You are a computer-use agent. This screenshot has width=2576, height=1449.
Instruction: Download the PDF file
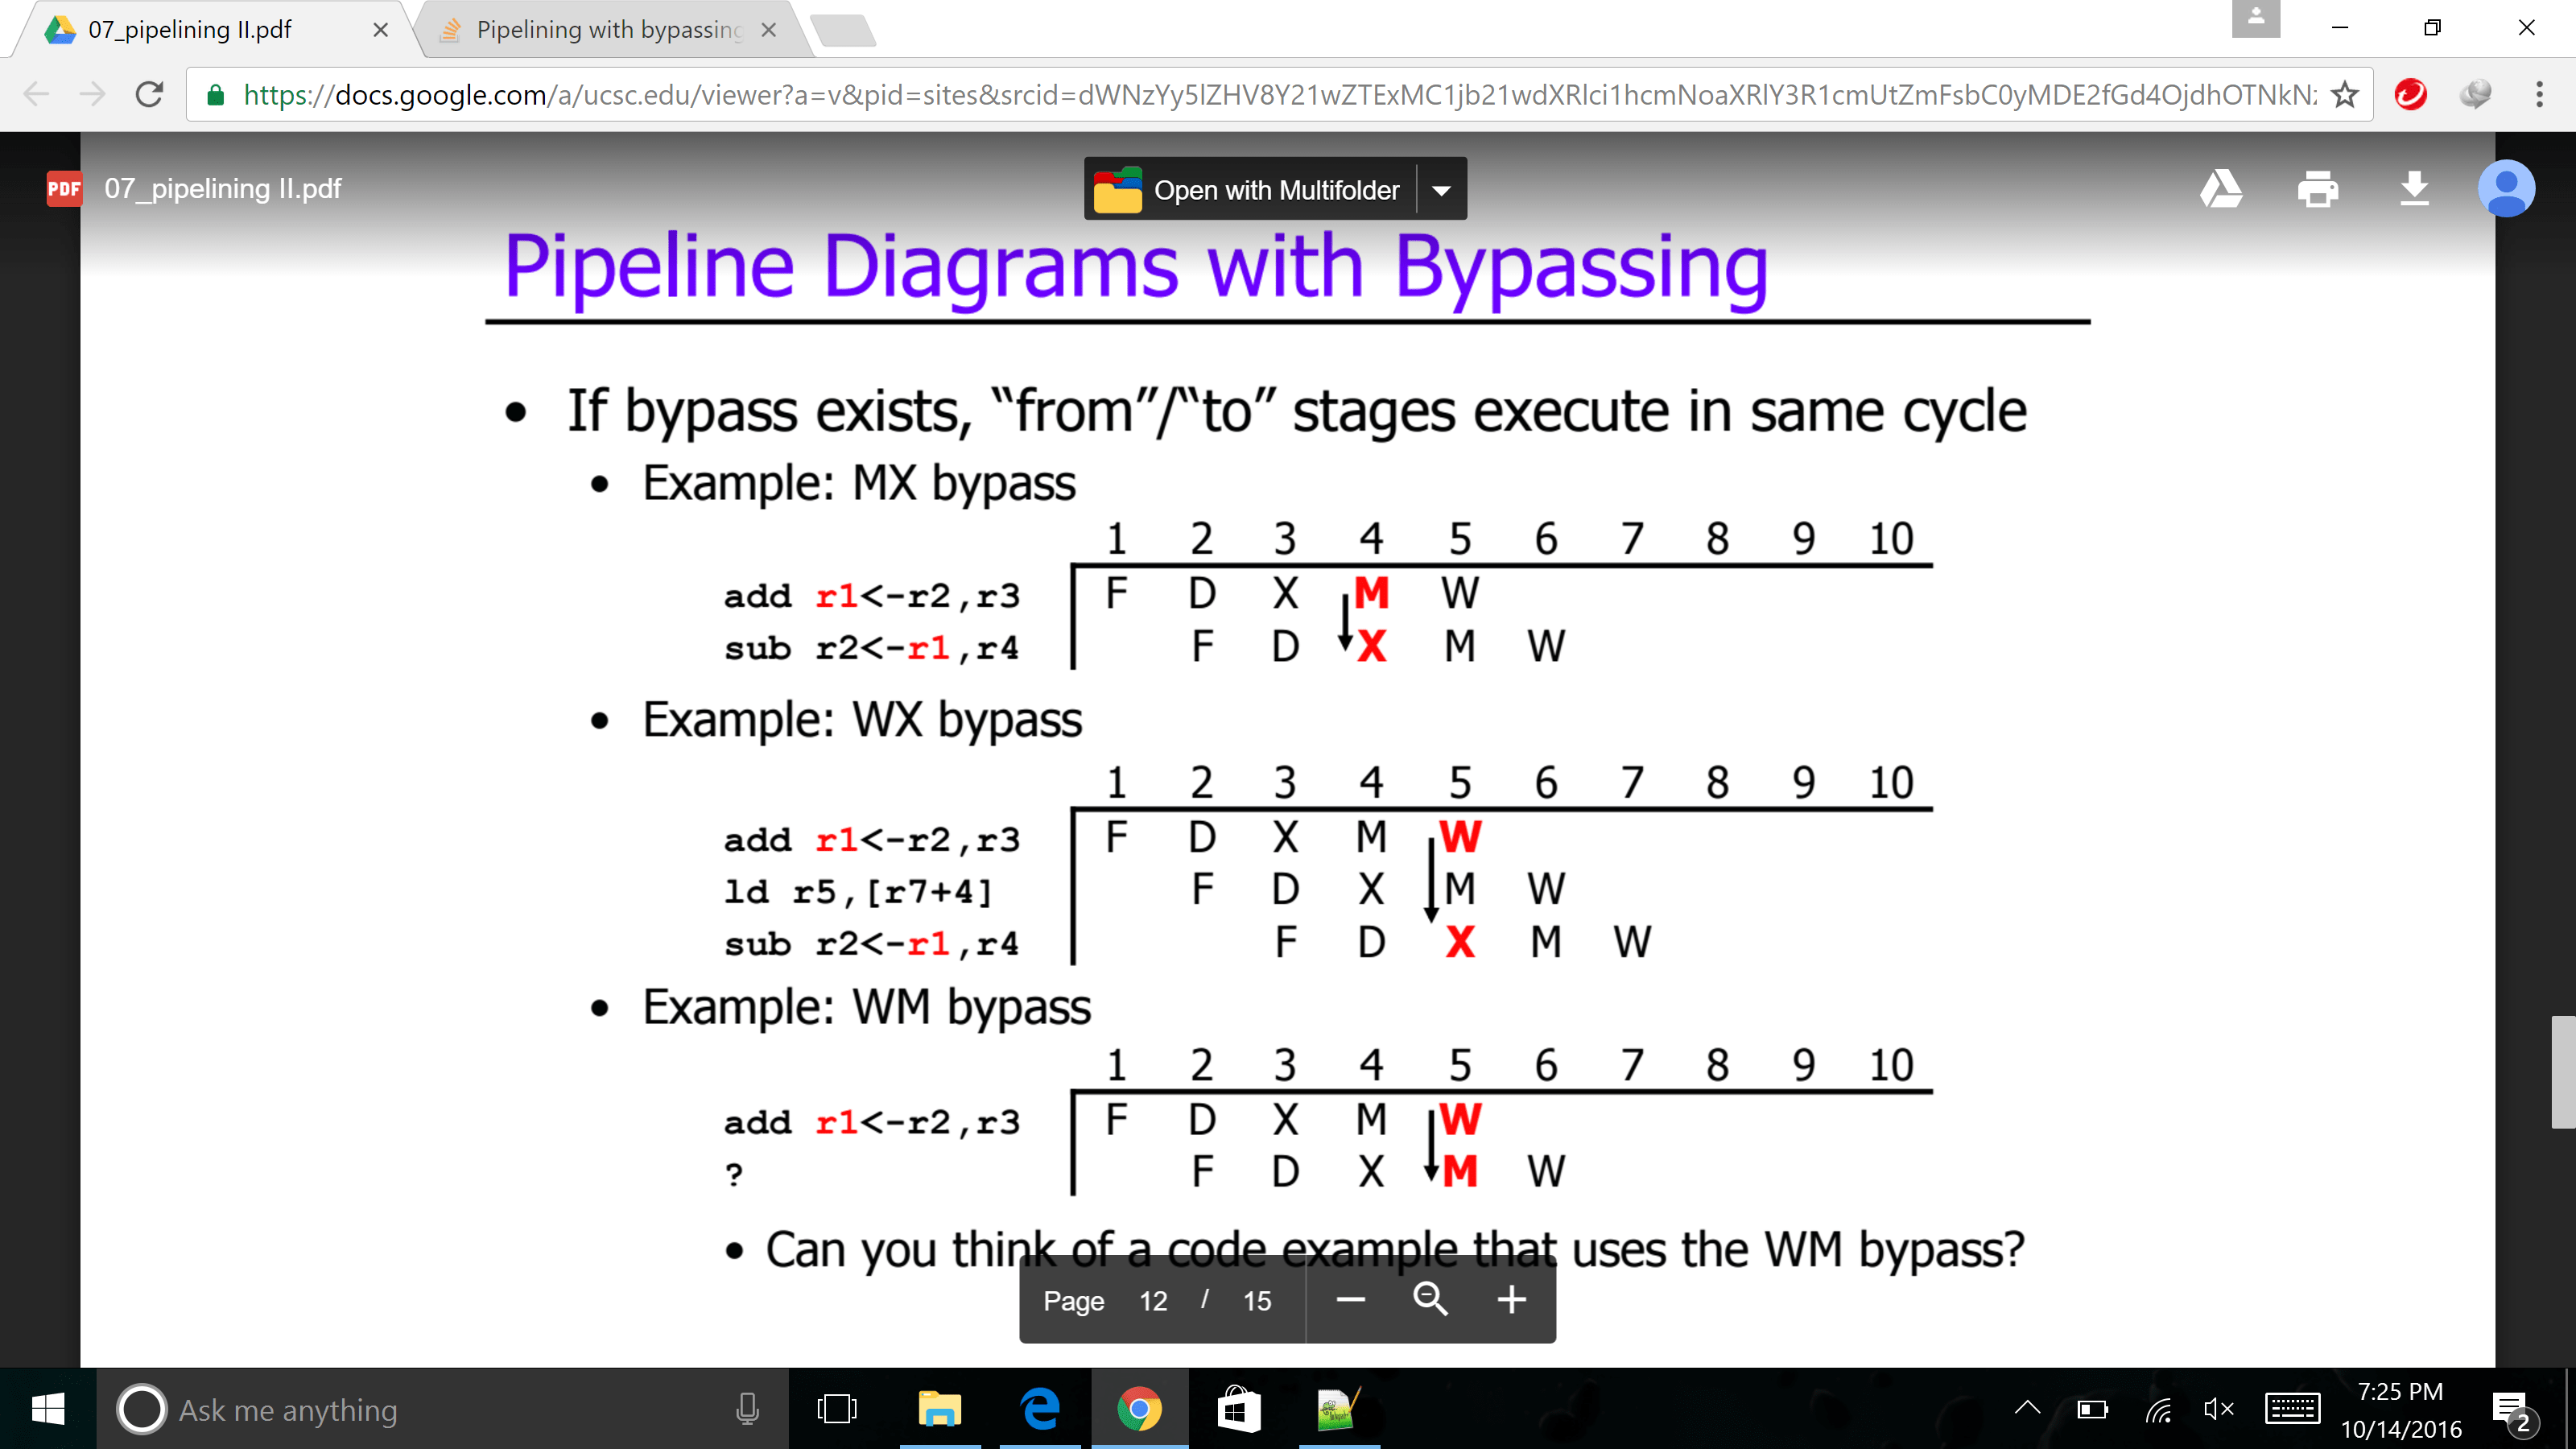pos(2414,189)
